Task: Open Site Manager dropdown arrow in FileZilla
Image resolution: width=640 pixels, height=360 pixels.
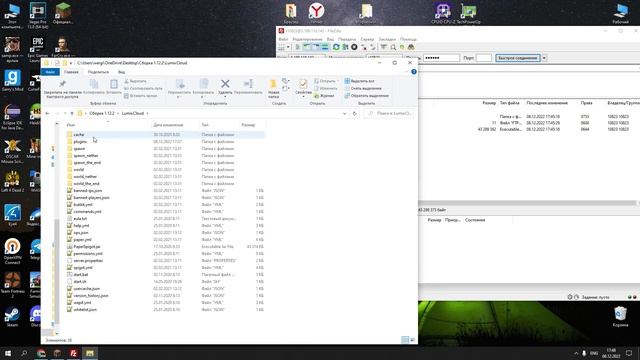Action: (x=288, y=47)
